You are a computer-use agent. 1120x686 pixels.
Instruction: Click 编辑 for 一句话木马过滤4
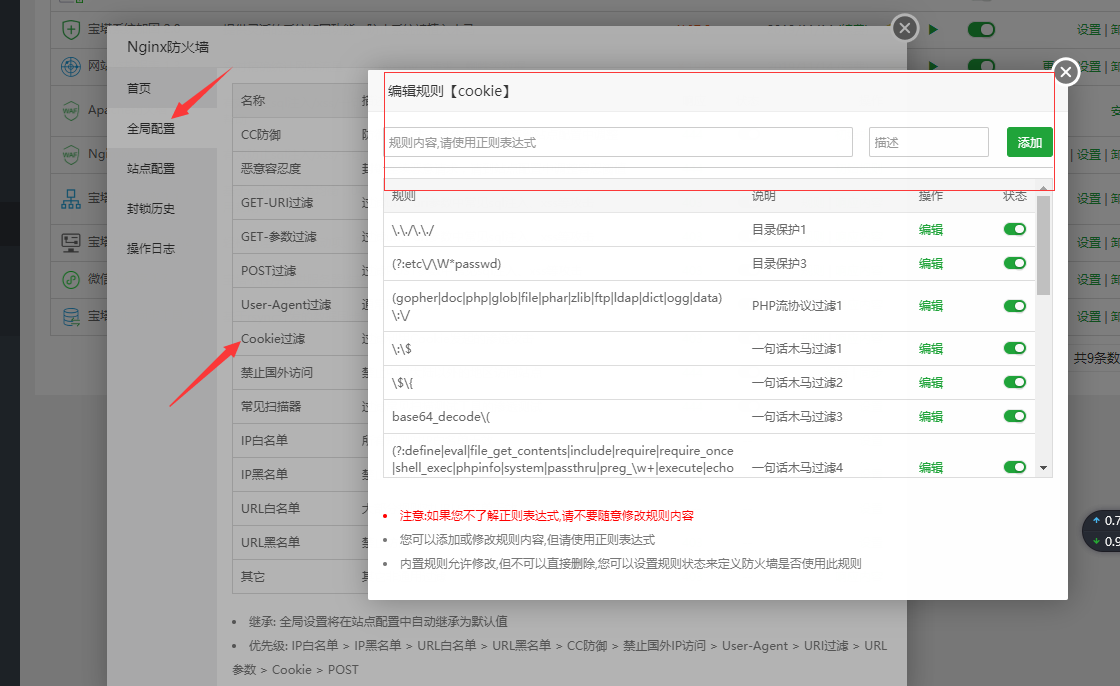coord(931,467)
